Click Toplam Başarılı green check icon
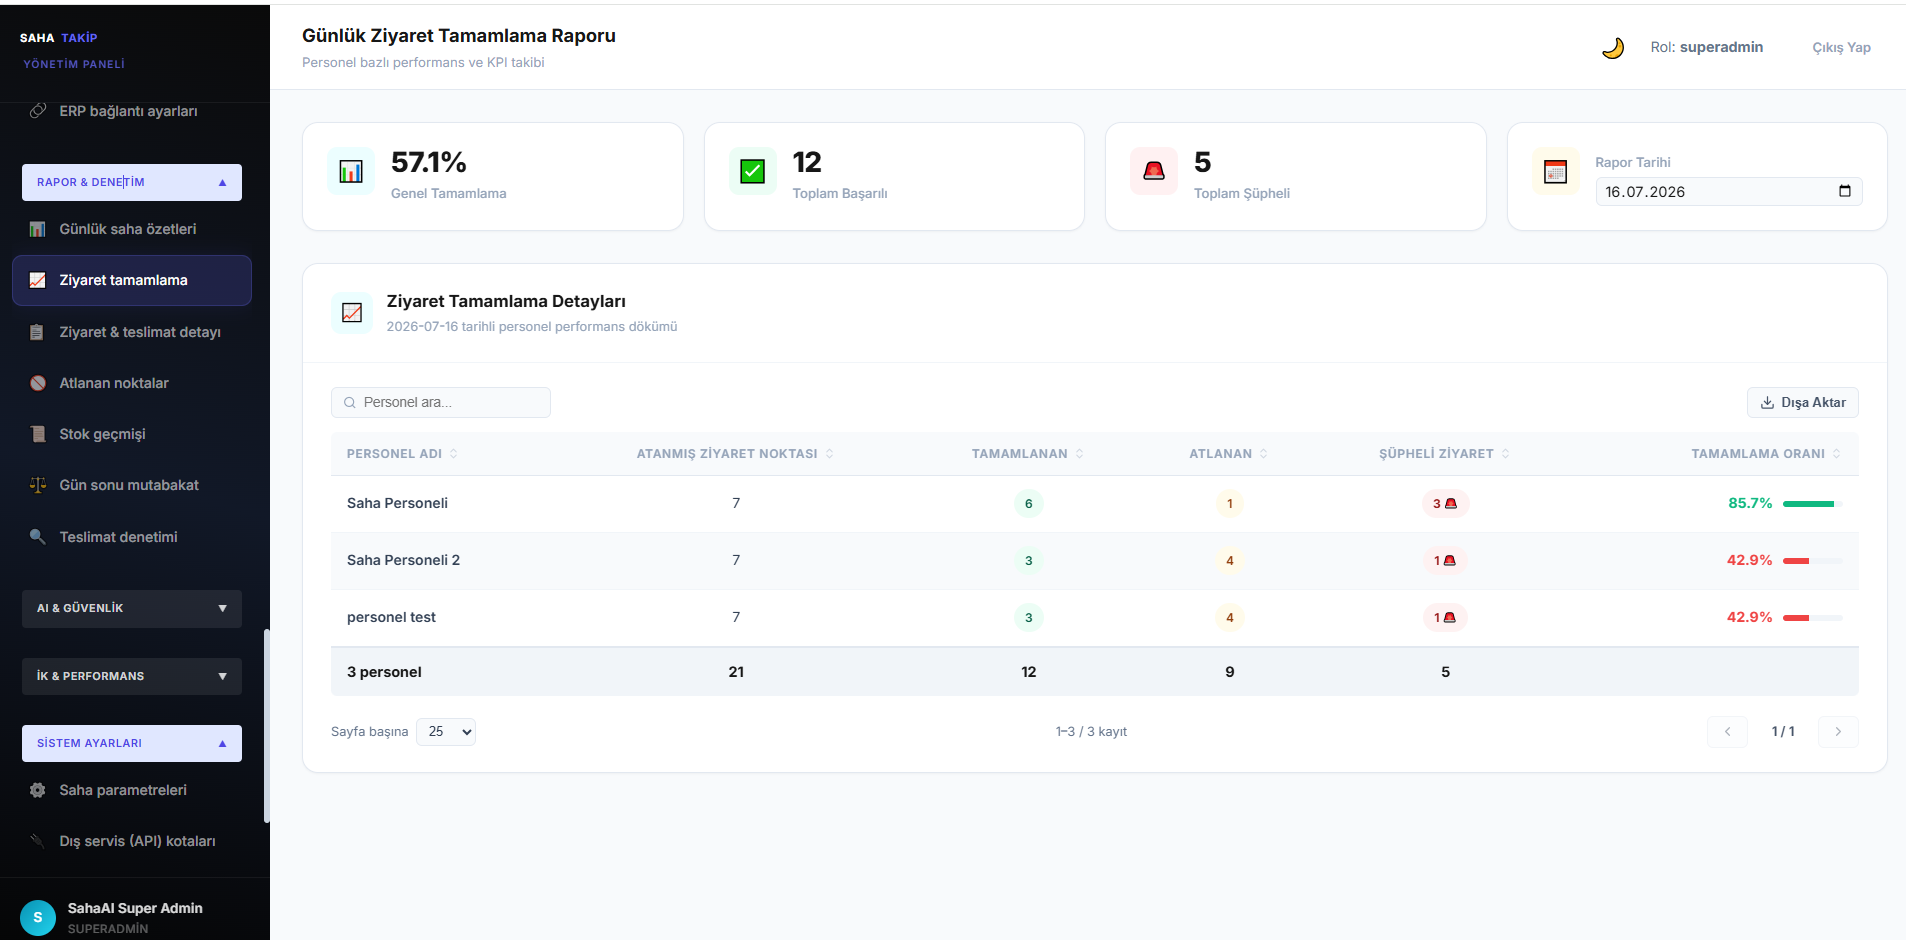 [x=753, y=172]
